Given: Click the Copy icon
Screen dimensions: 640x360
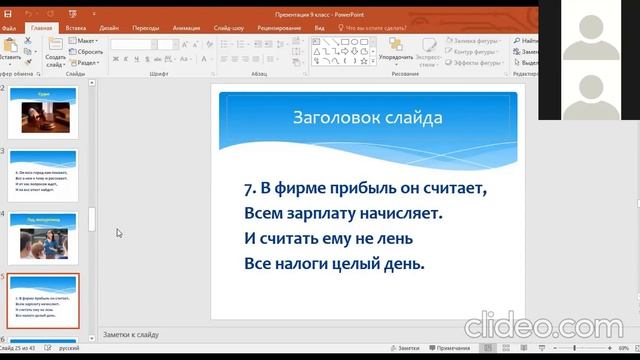Looking at the screenshot, I should tap(28, 51).
